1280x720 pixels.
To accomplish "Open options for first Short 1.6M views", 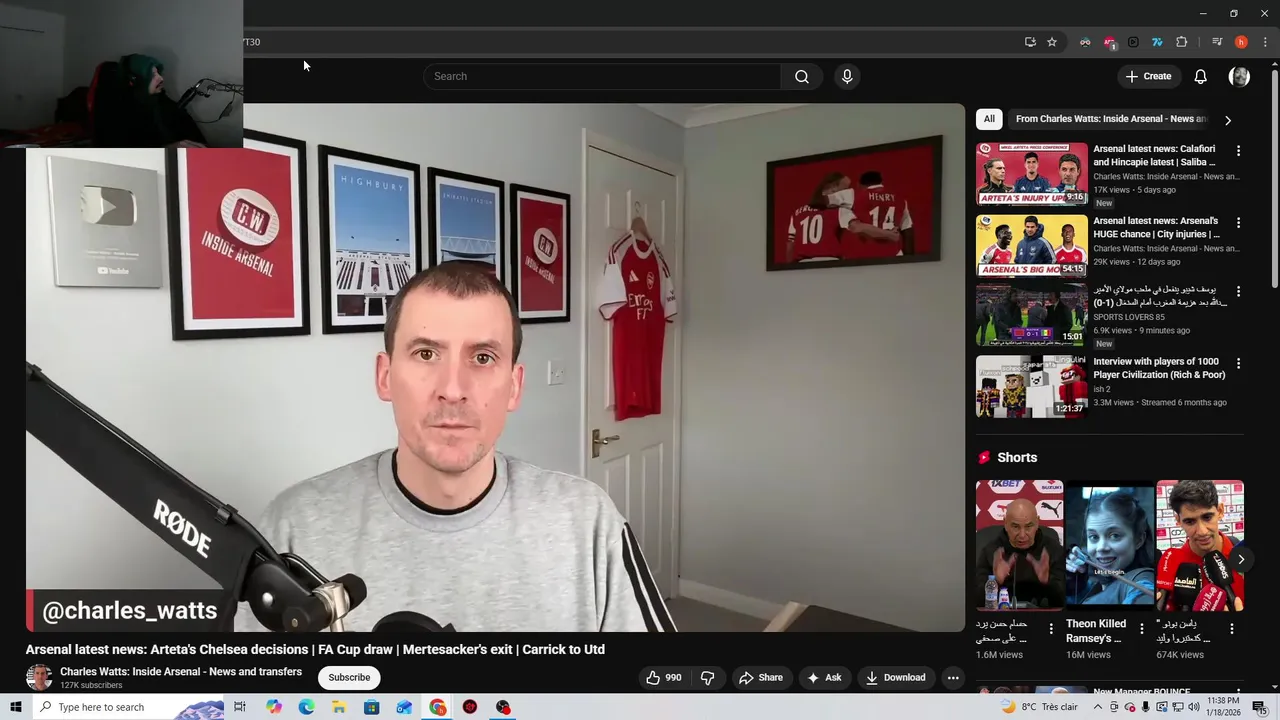I will click(1050, 629).
